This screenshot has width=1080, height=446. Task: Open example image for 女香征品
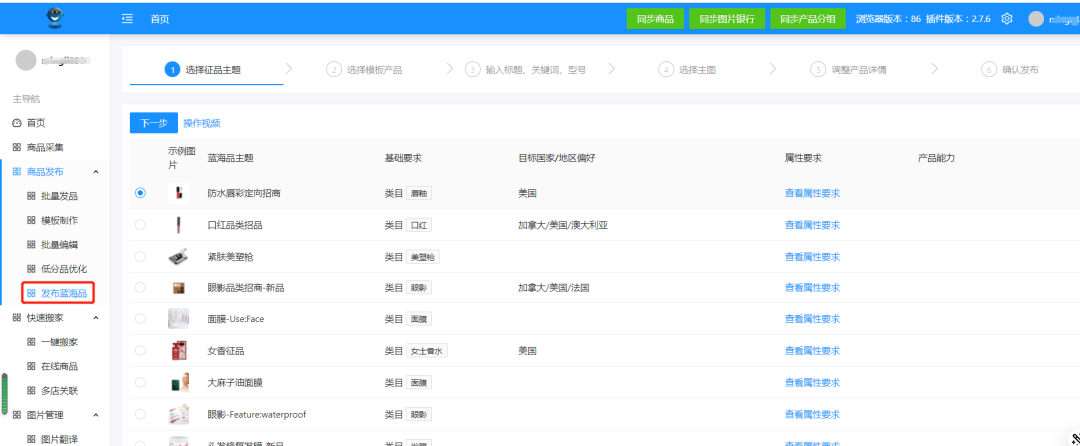tap(178, 350)
